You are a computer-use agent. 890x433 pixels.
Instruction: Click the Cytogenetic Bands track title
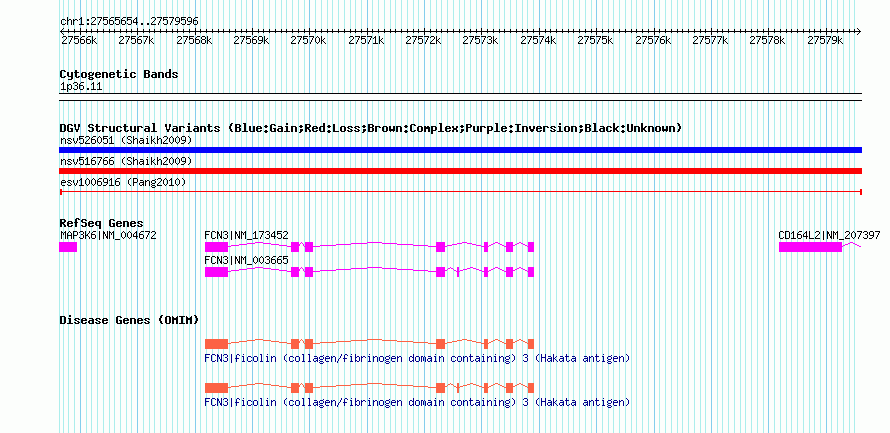[119, 74]
